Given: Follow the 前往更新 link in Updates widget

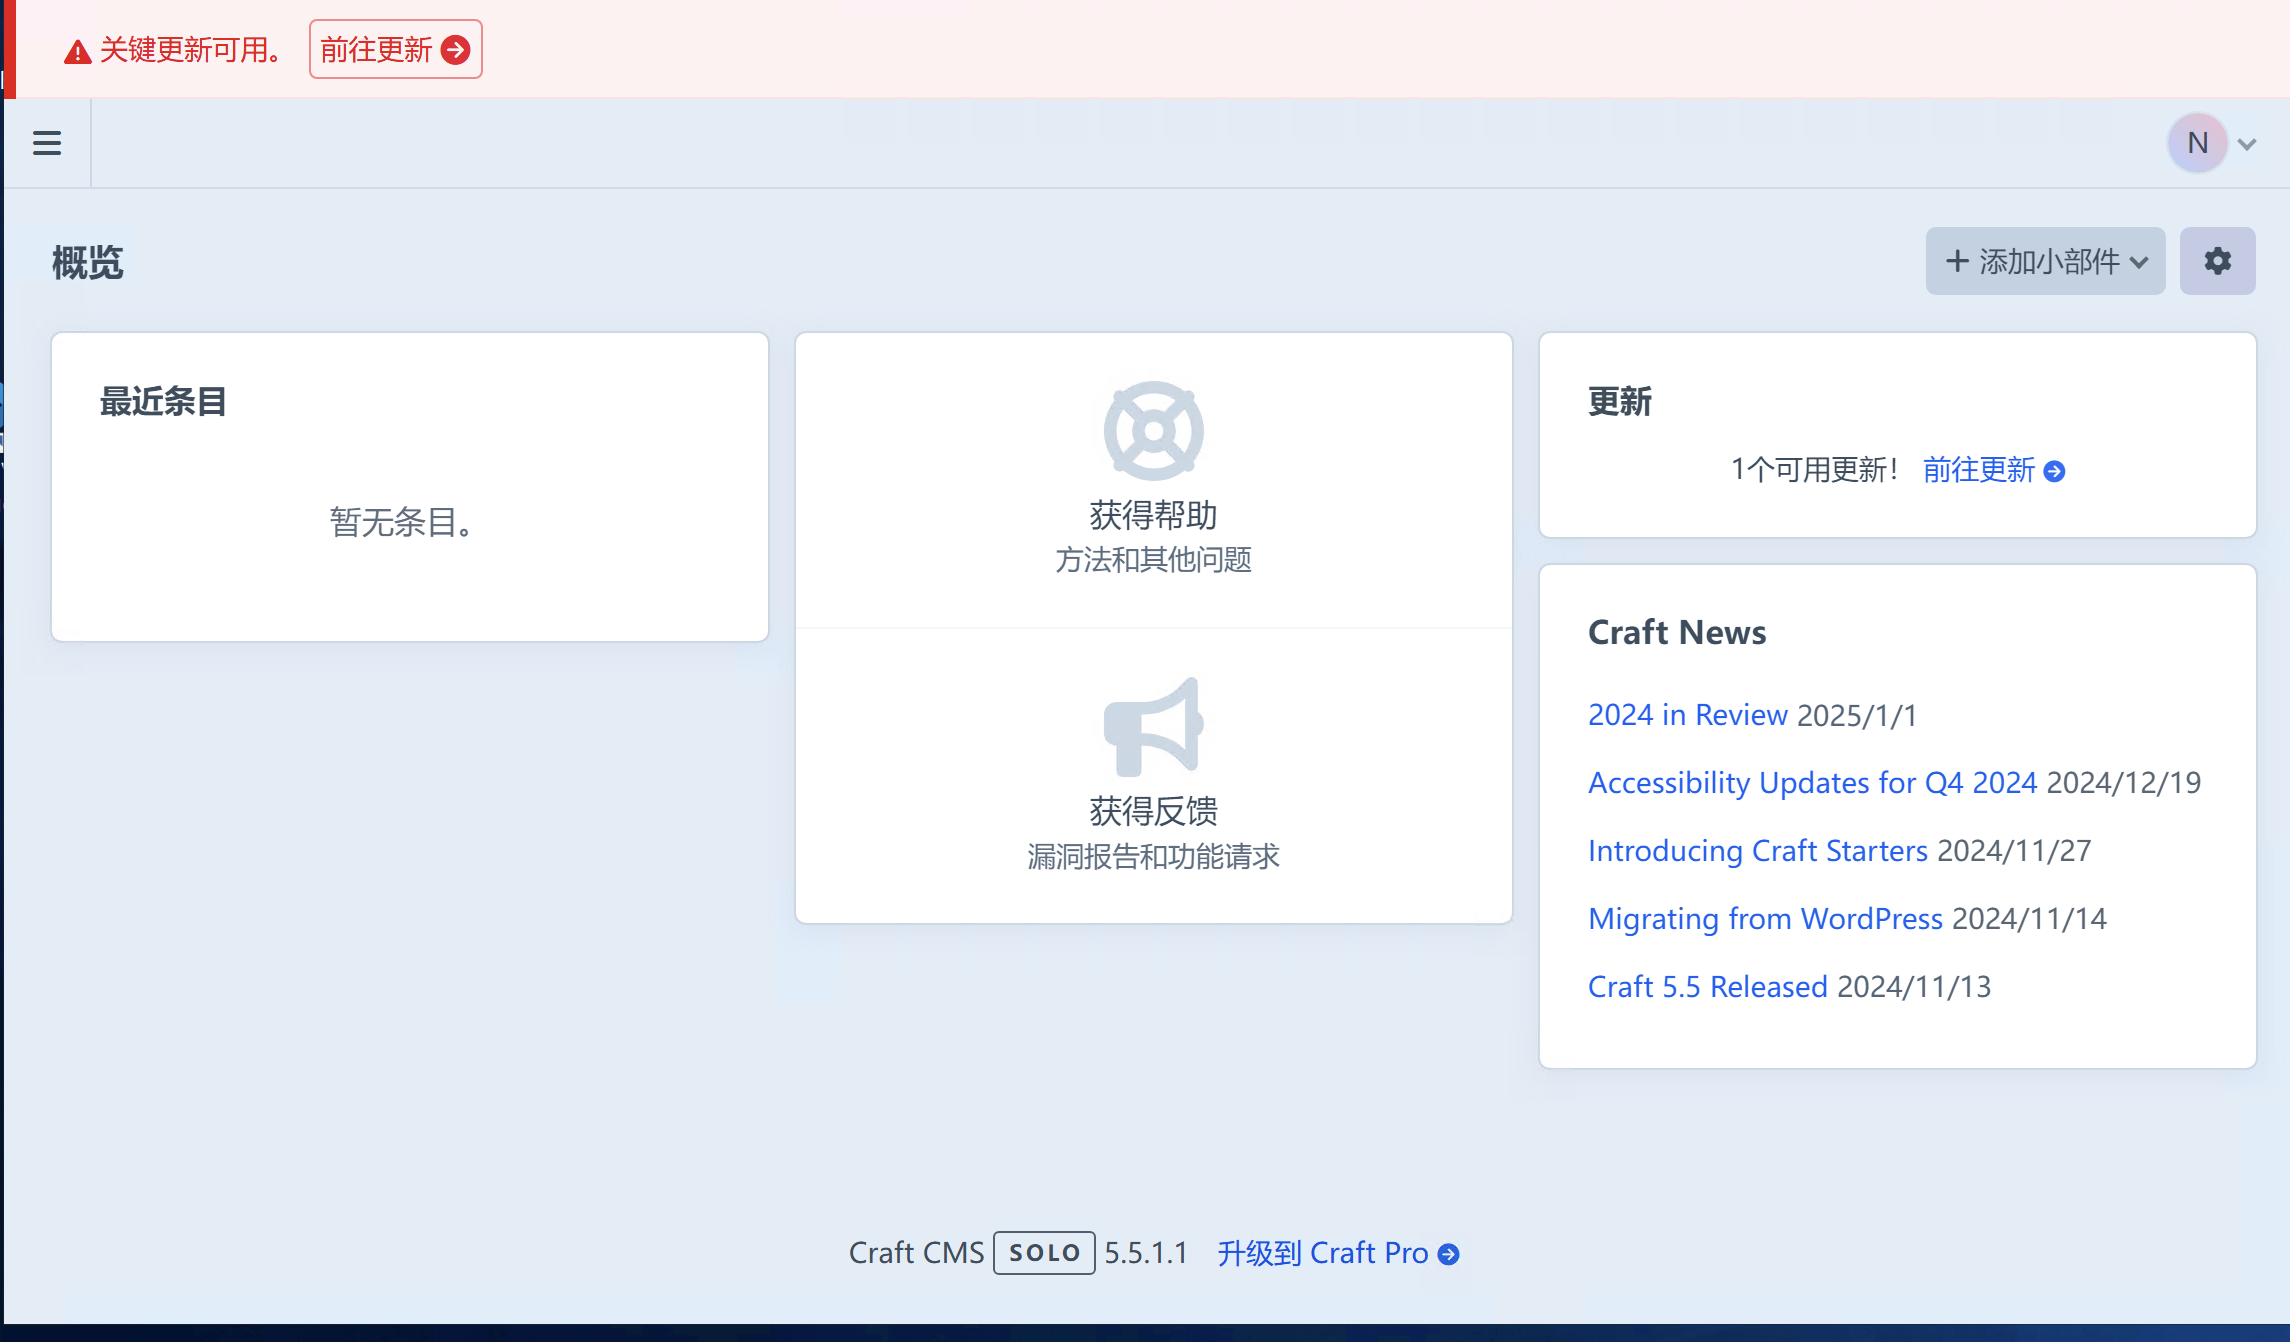Looking at the screenshot, I should [1978, 470].
